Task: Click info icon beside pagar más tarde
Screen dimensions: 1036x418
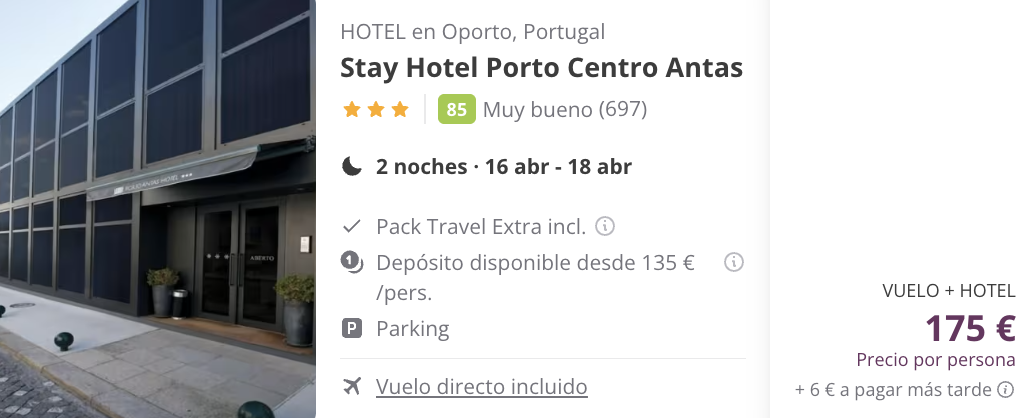Action: [1005, 390]
